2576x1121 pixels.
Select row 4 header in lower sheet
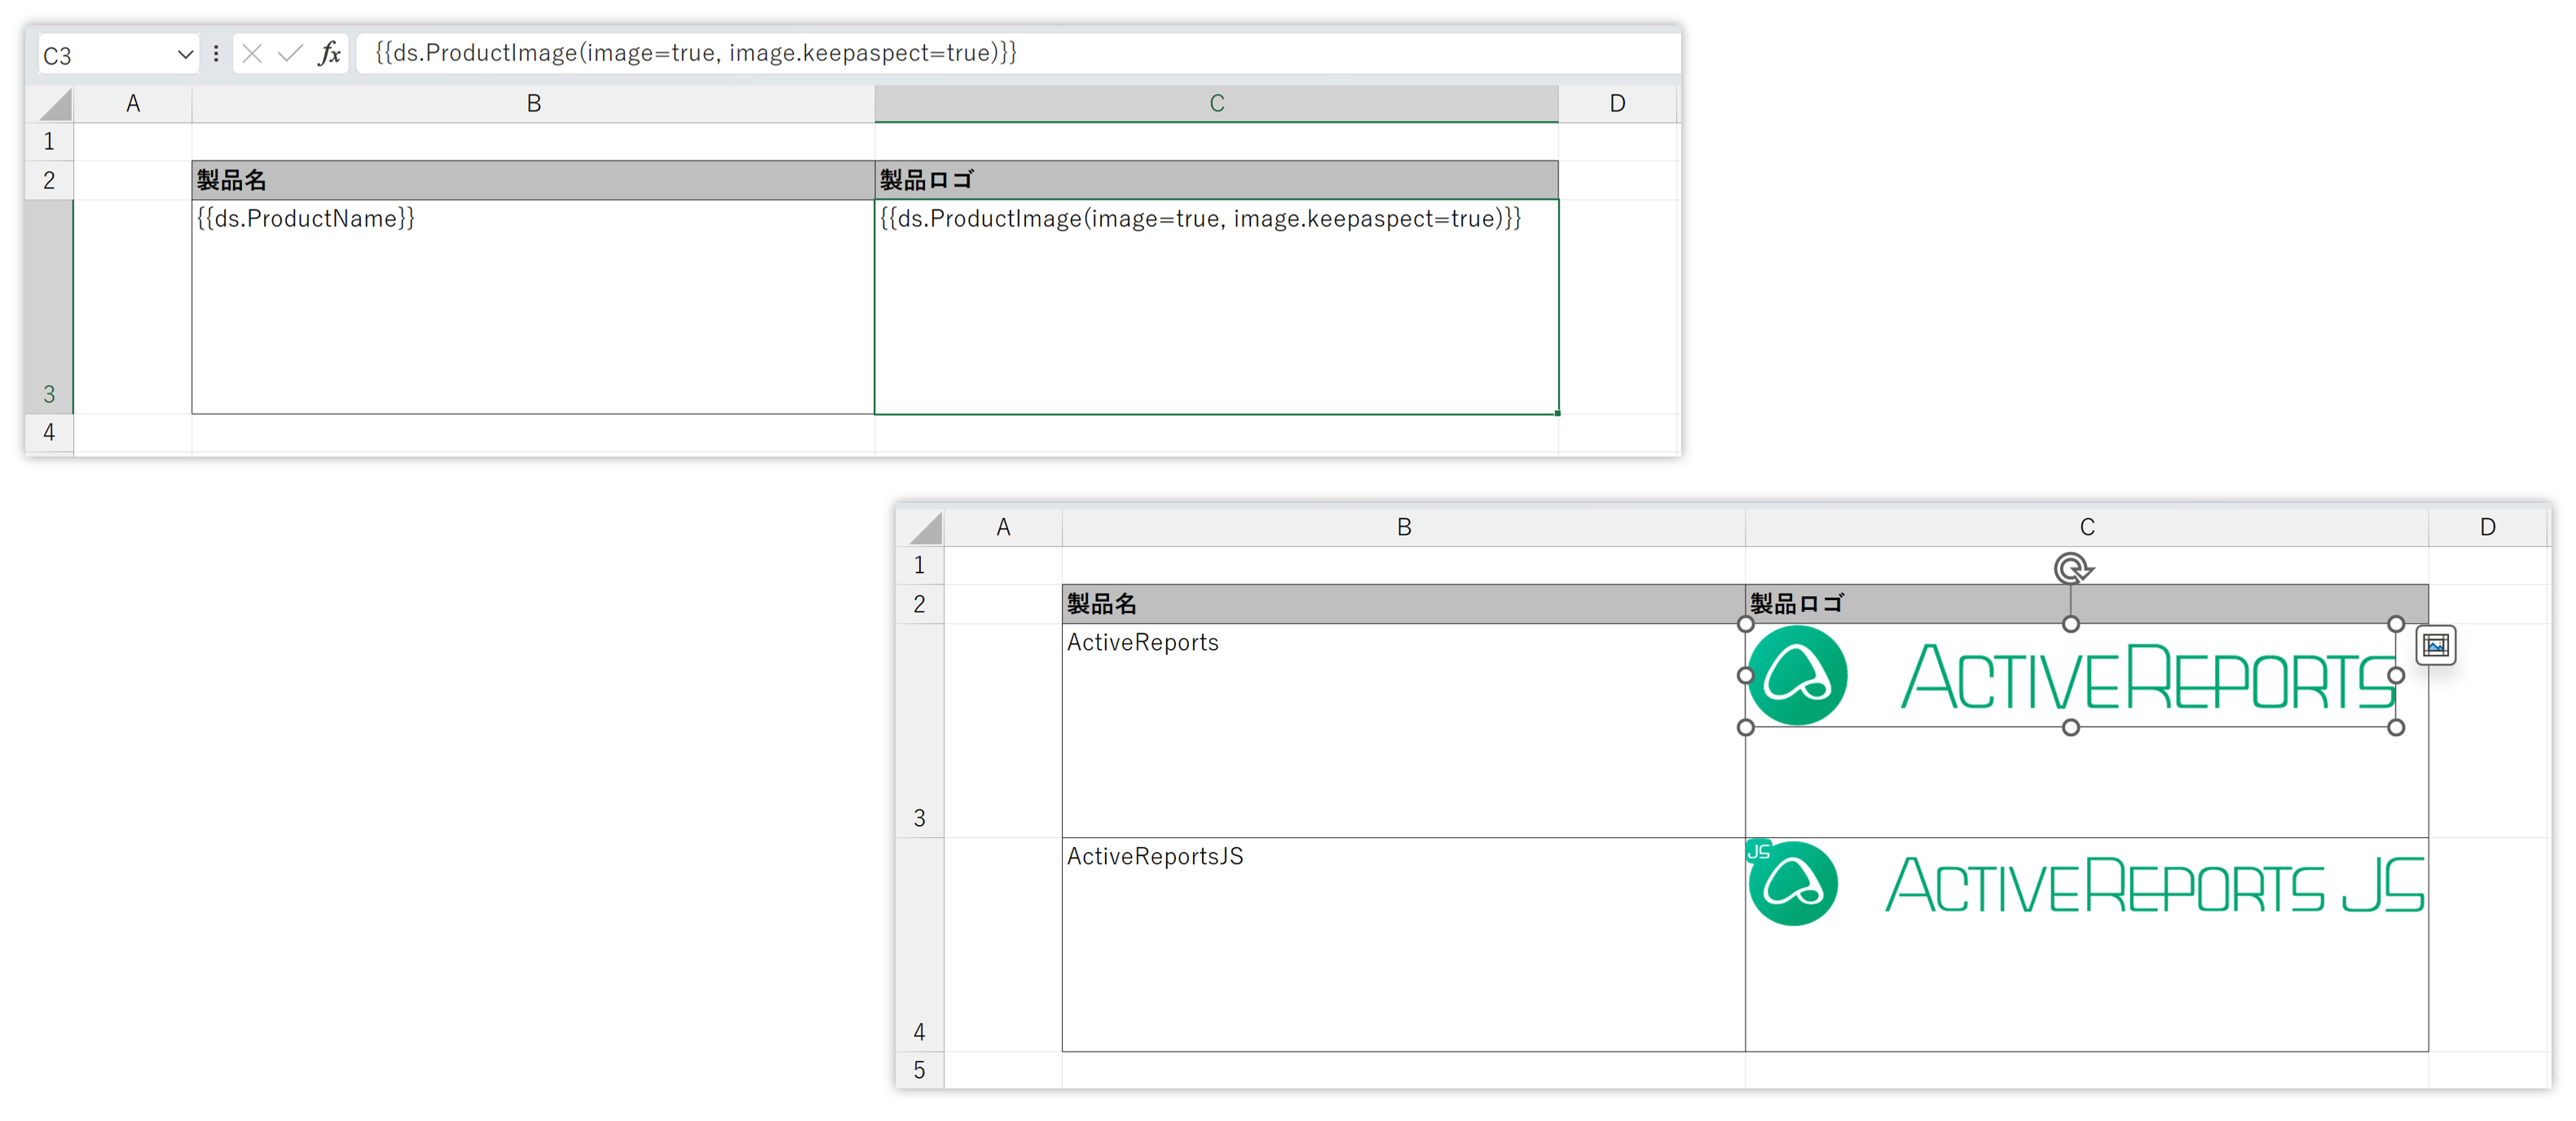click(x=920, y=945)
